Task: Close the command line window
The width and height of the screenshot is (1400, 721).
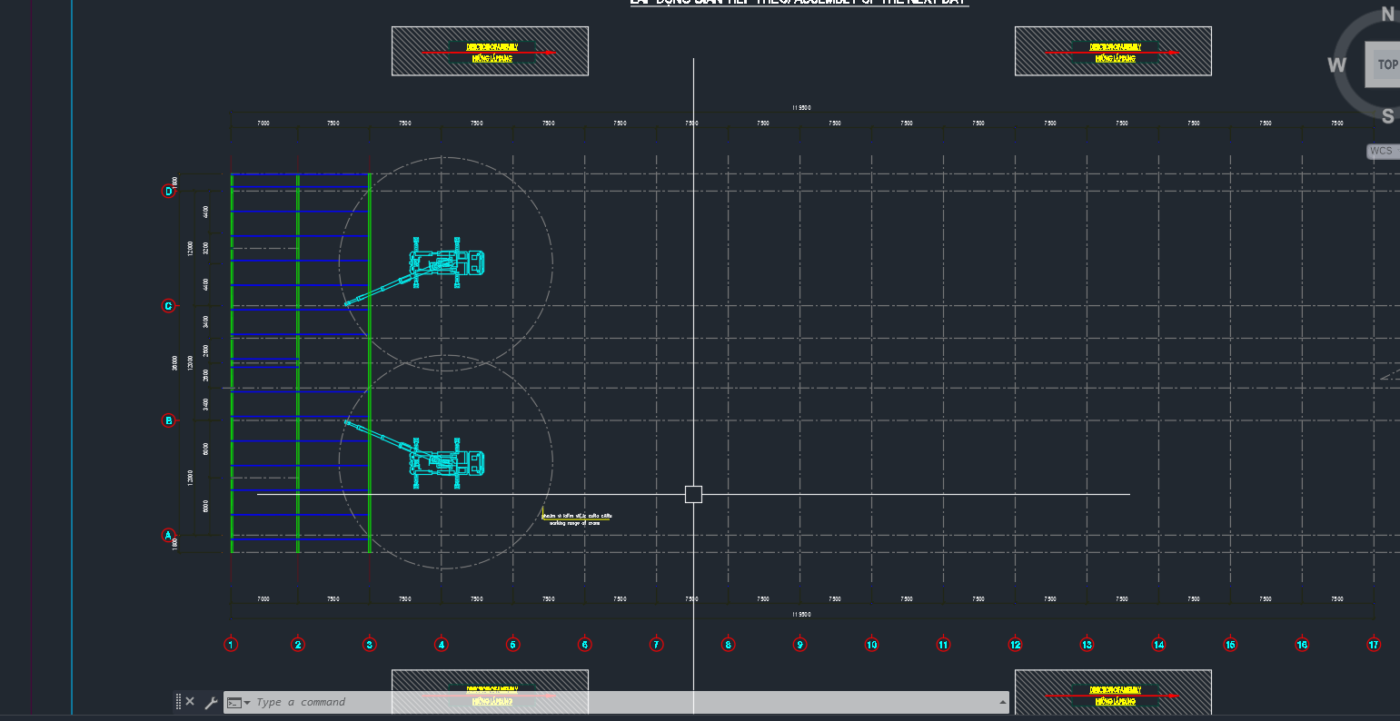Action: pos(190,702)
